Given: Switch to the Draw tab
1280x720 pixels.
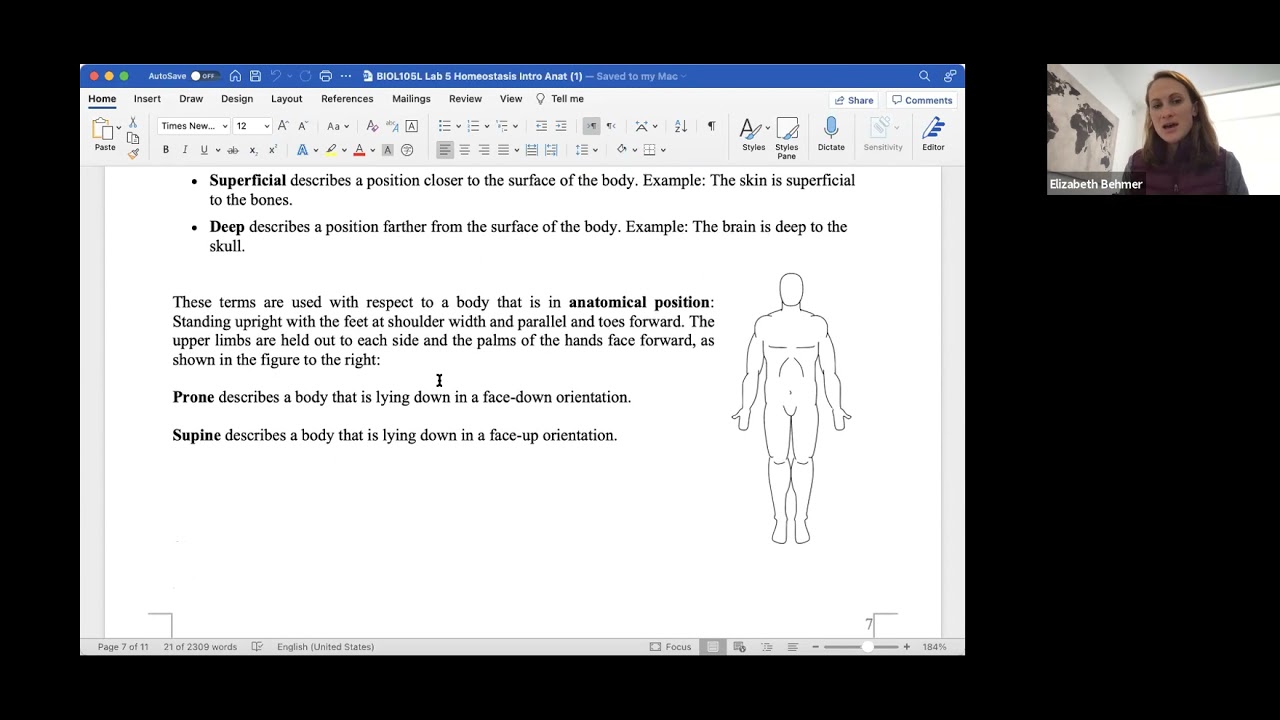Looking at the screenshot, I should click(x=191, y=99).
